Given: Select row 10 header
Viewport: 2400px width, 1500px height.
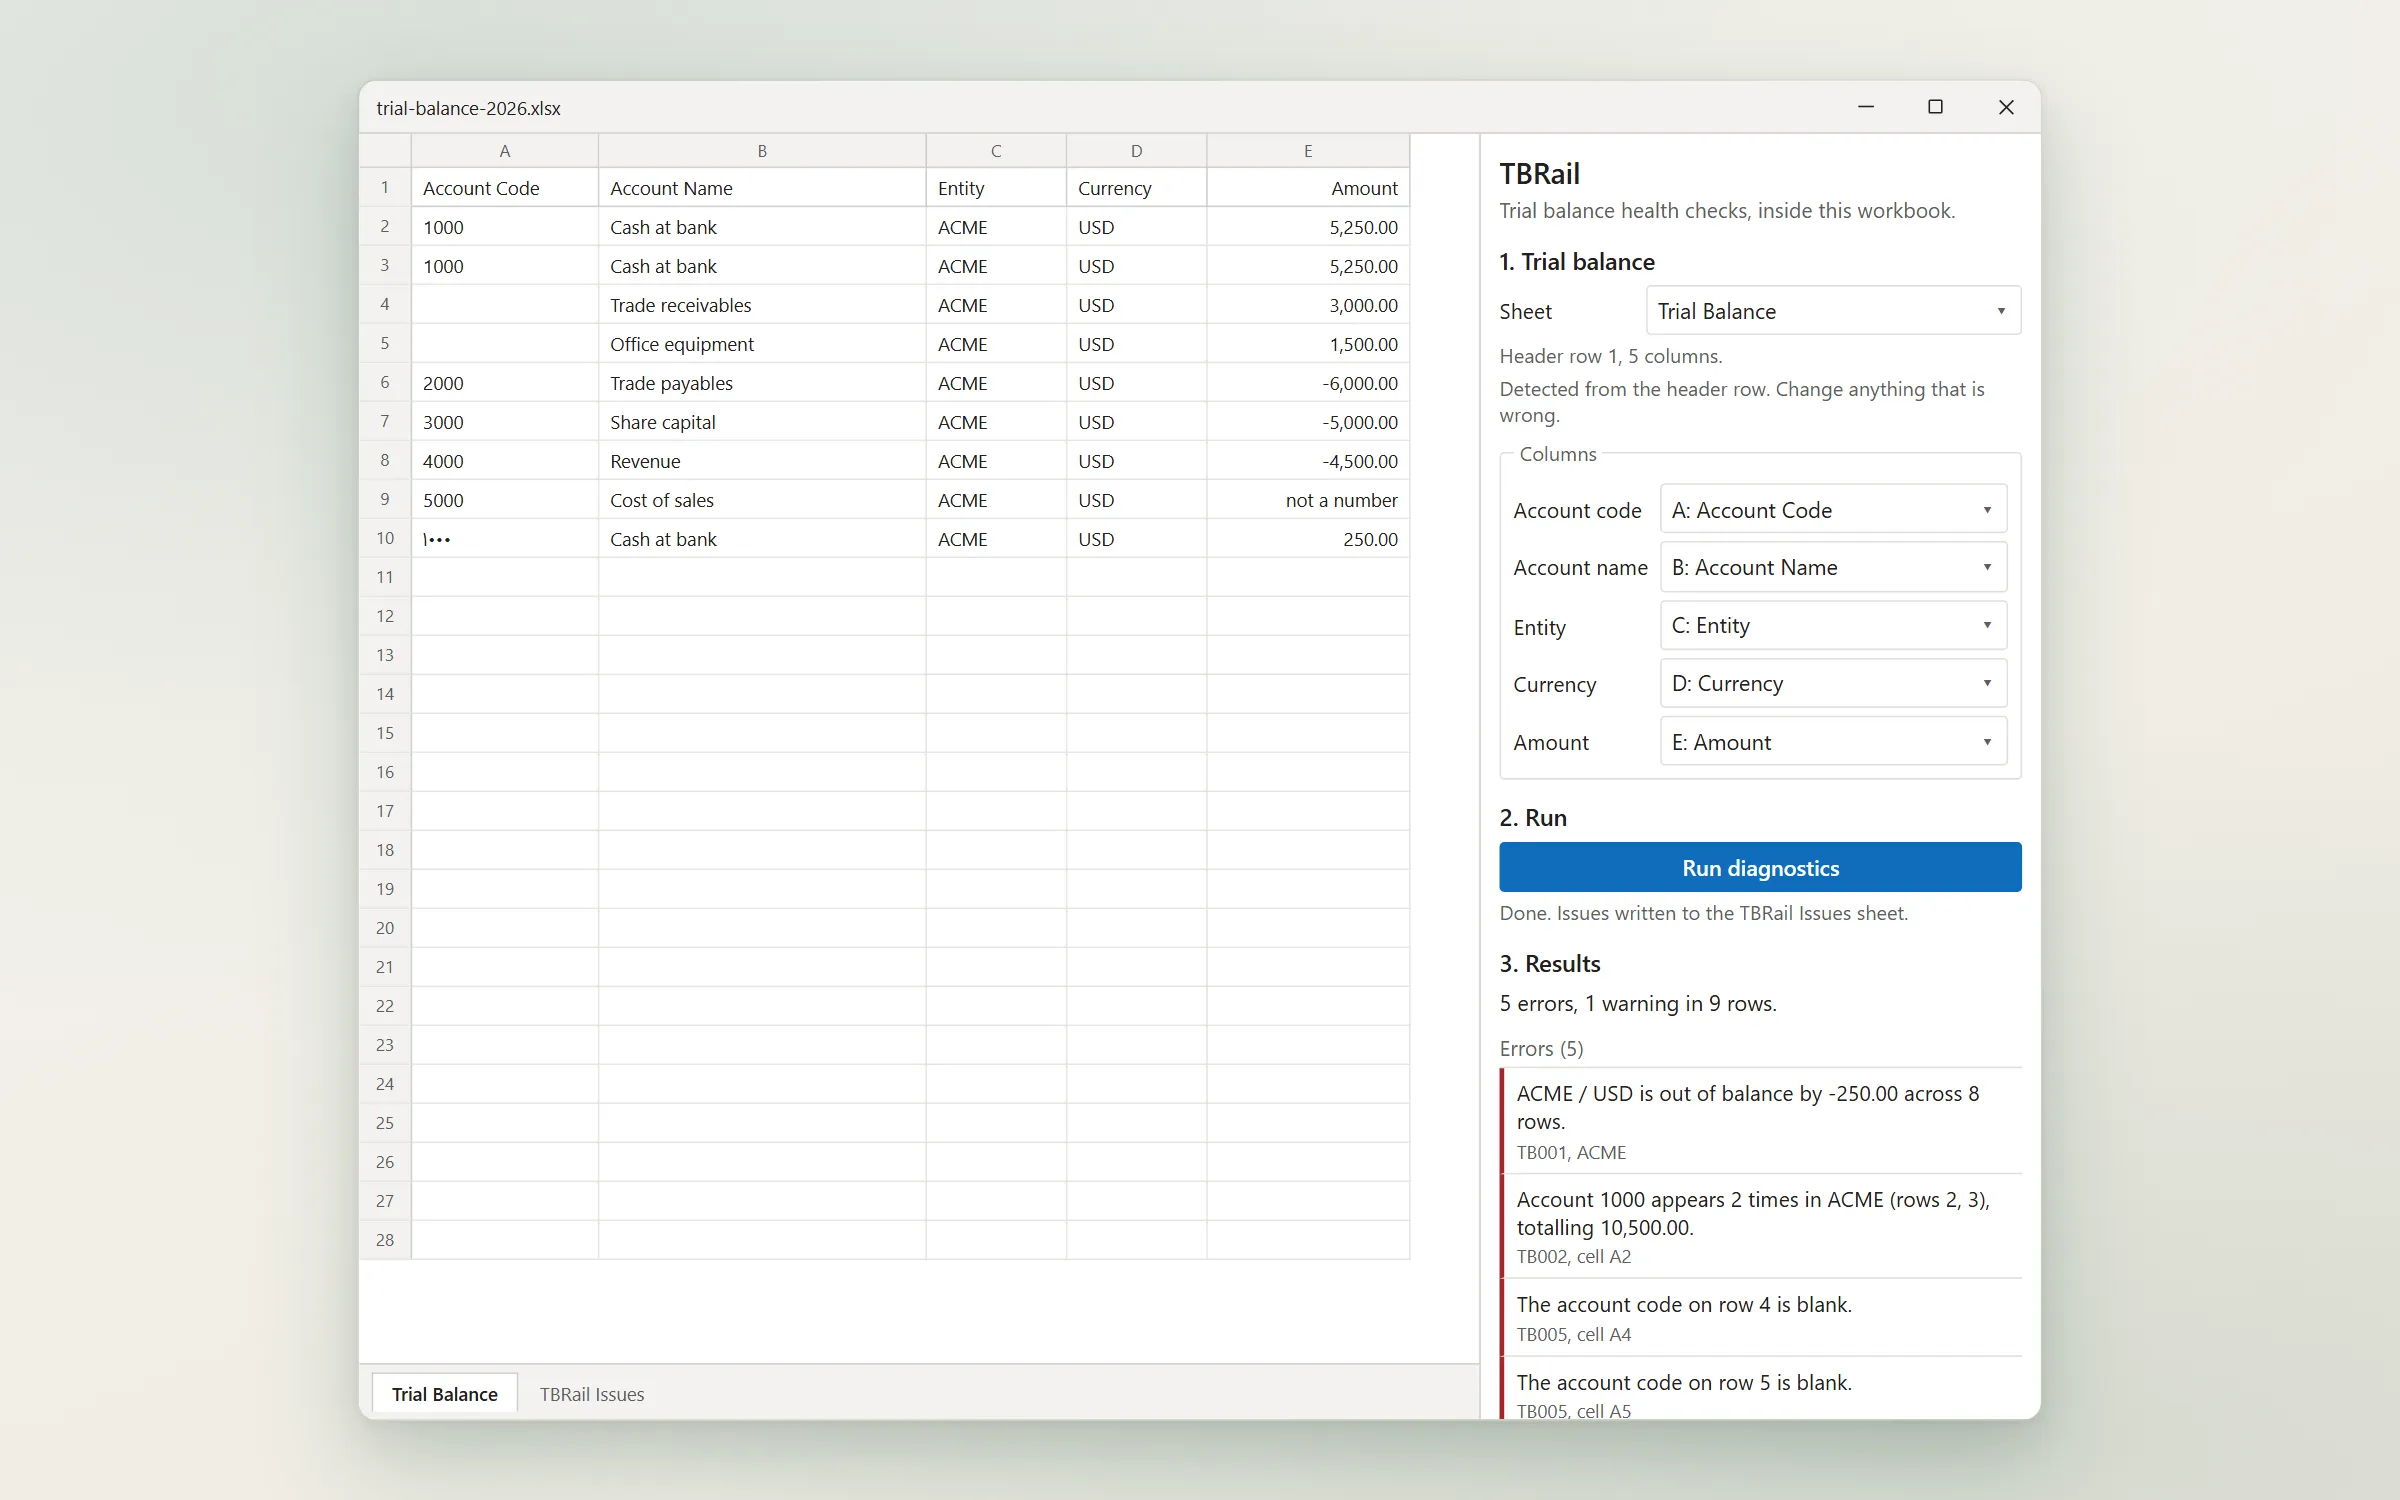Looking at the screenshot, I should (x=385, y=539).
